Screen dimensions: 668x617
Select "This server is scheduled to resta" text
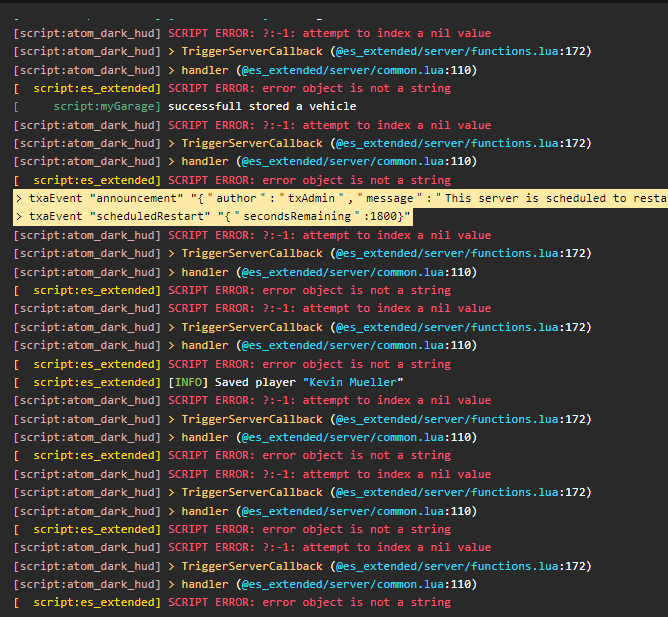[556, 198]
